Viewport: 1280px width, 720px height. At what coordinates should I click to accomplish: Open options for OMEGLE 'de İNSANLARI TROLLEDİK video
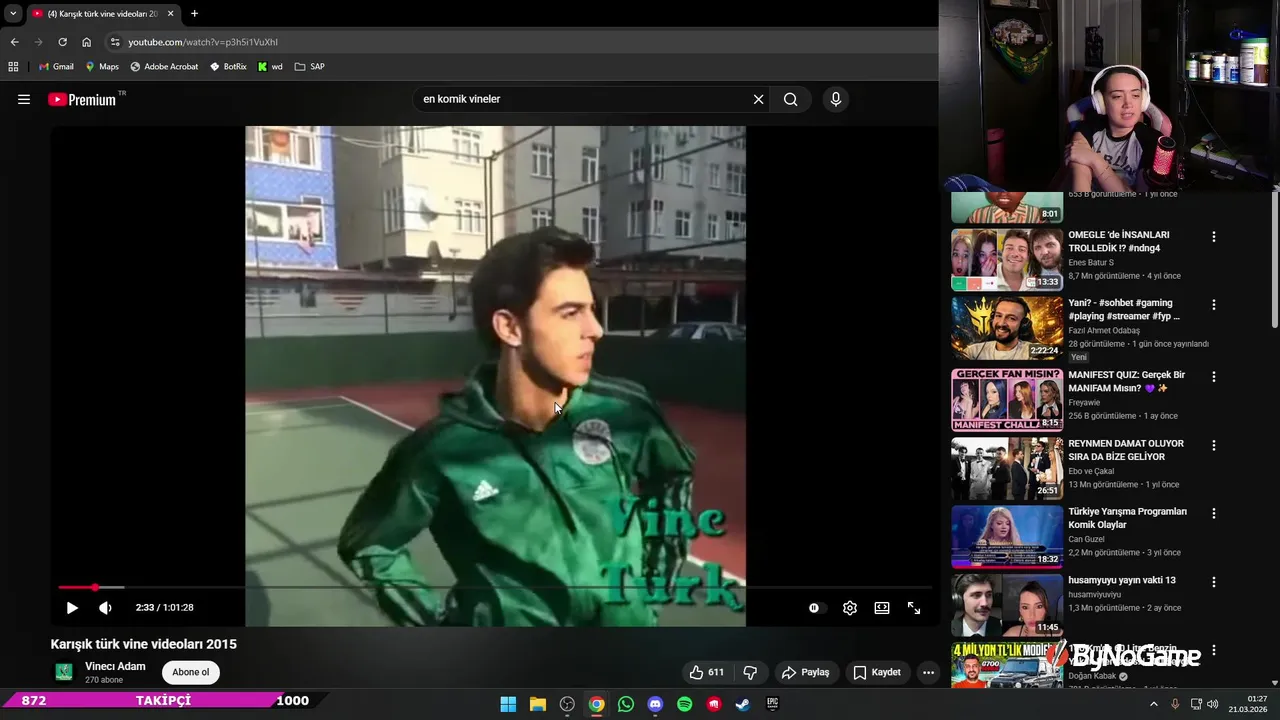point(1214,237)
